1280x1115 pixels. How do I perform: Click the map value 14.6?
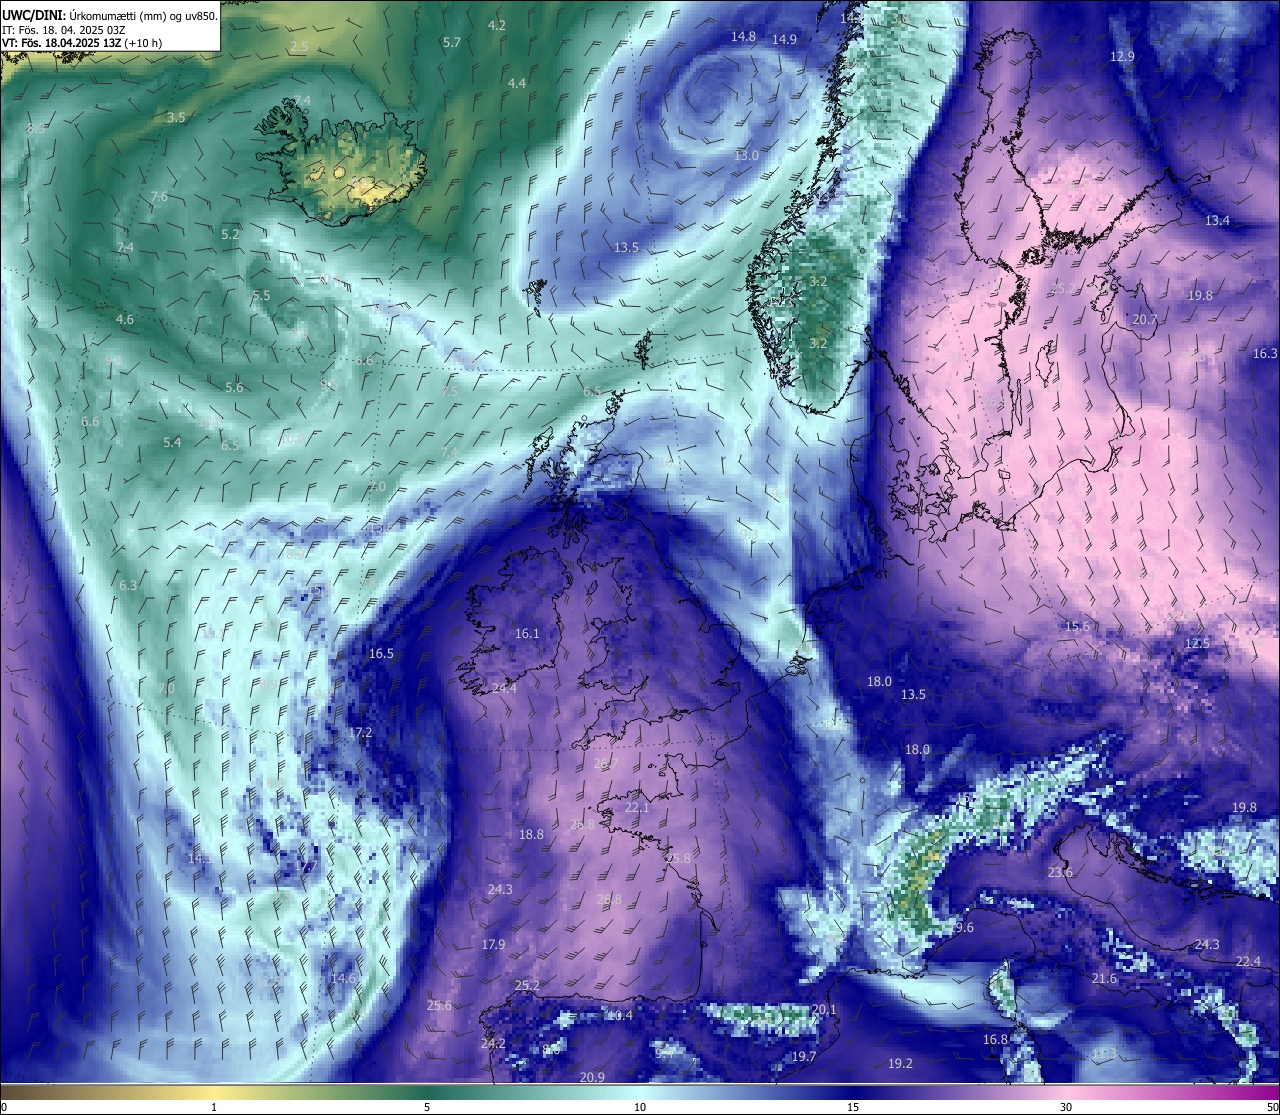343,979
